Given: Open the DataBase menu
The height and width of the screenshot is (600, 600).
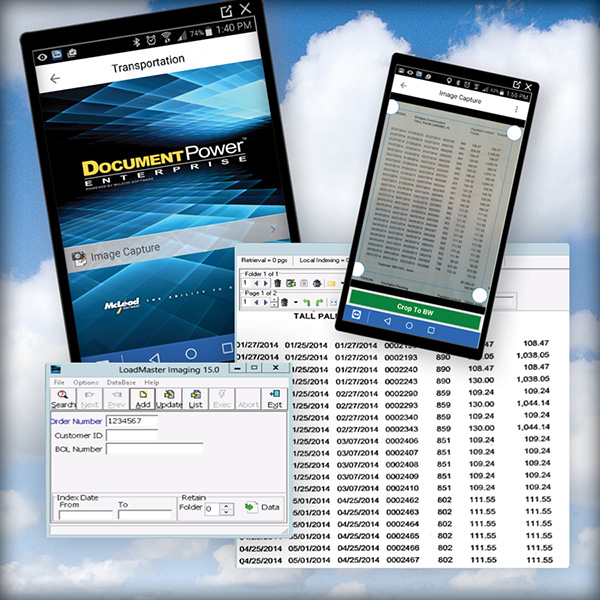Looking at the screenshot, I should click(121, 382).
